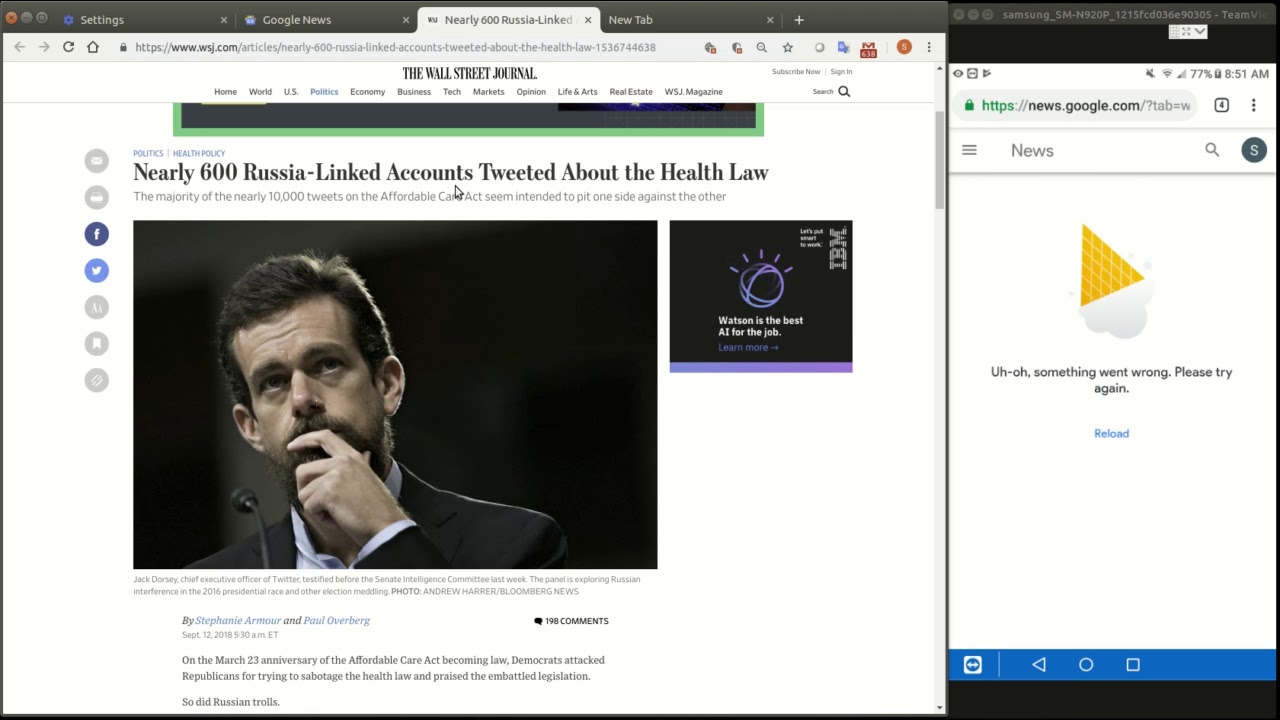
Task: Open the Home section in WSJ nav
Action: [225, 91]
